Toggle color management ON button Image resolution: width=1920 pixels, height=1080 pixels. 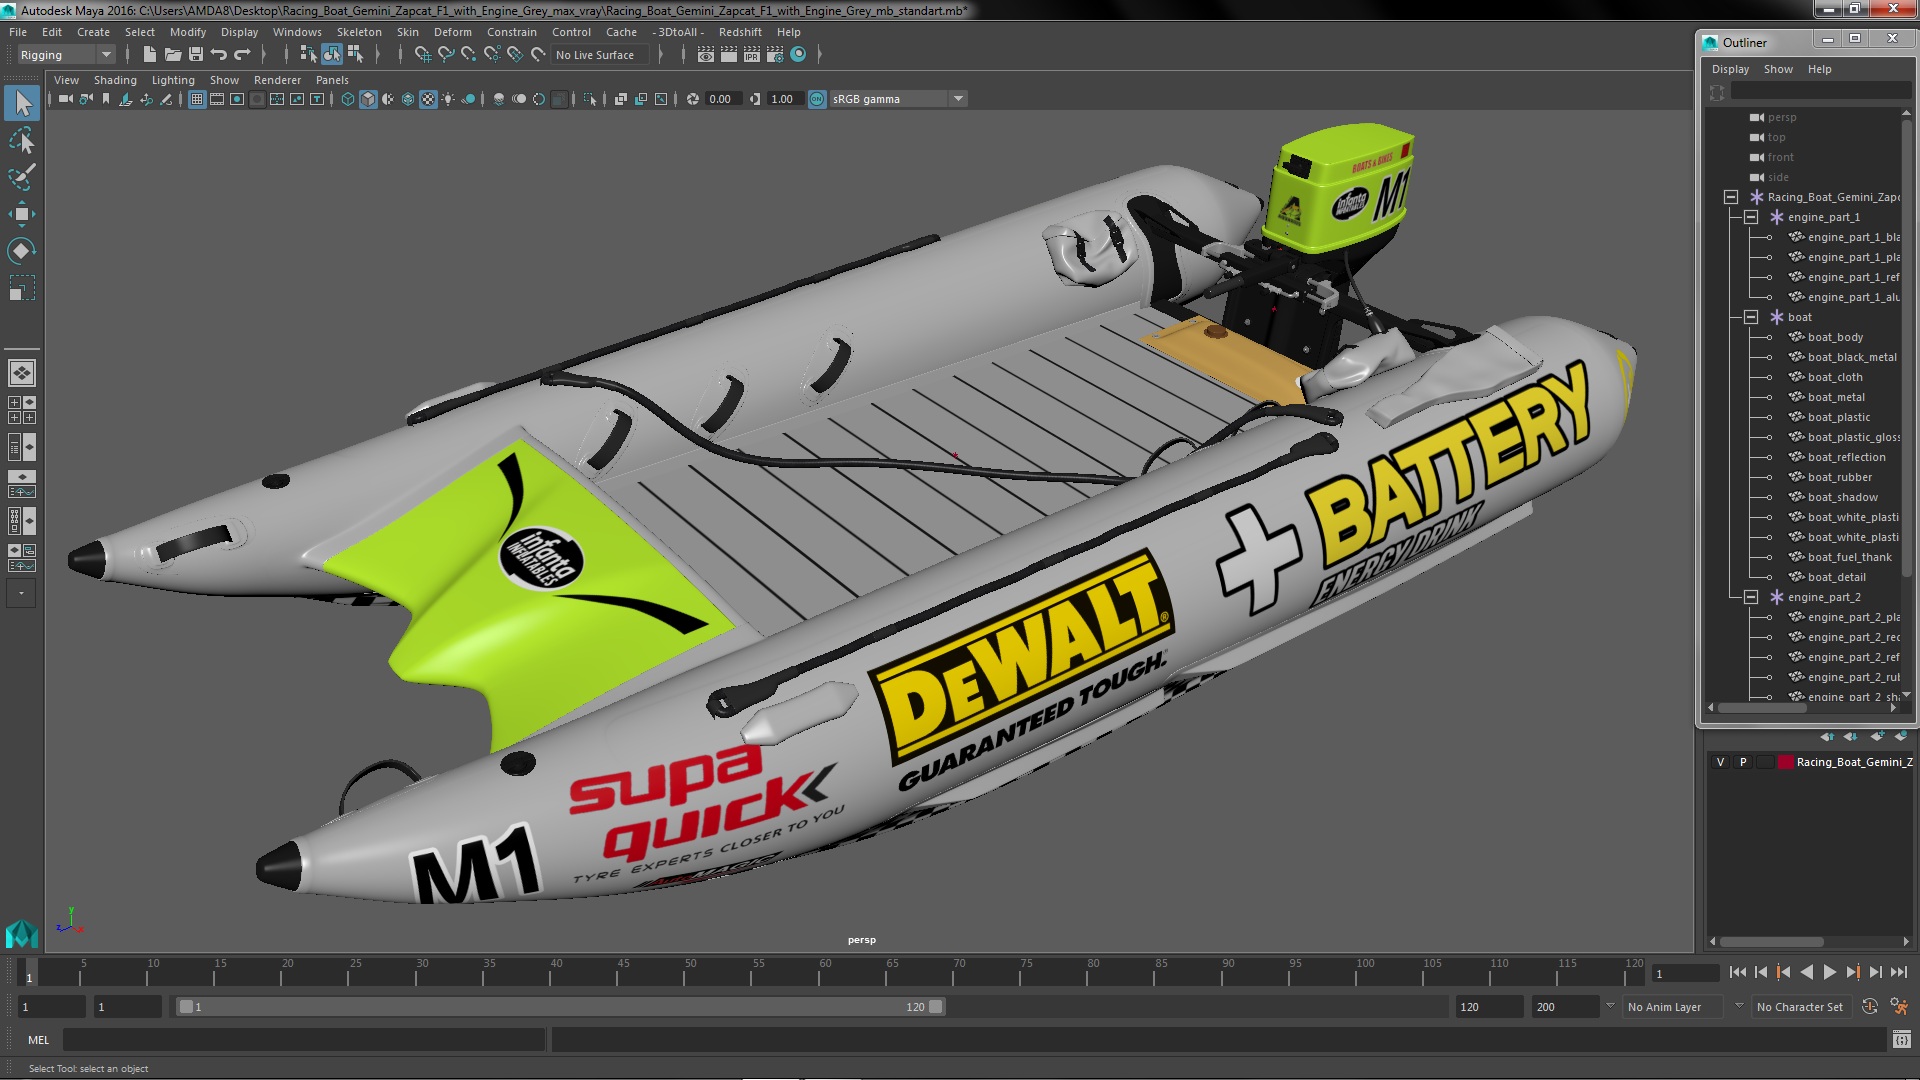pyautogui.click(x=817, y=99)
